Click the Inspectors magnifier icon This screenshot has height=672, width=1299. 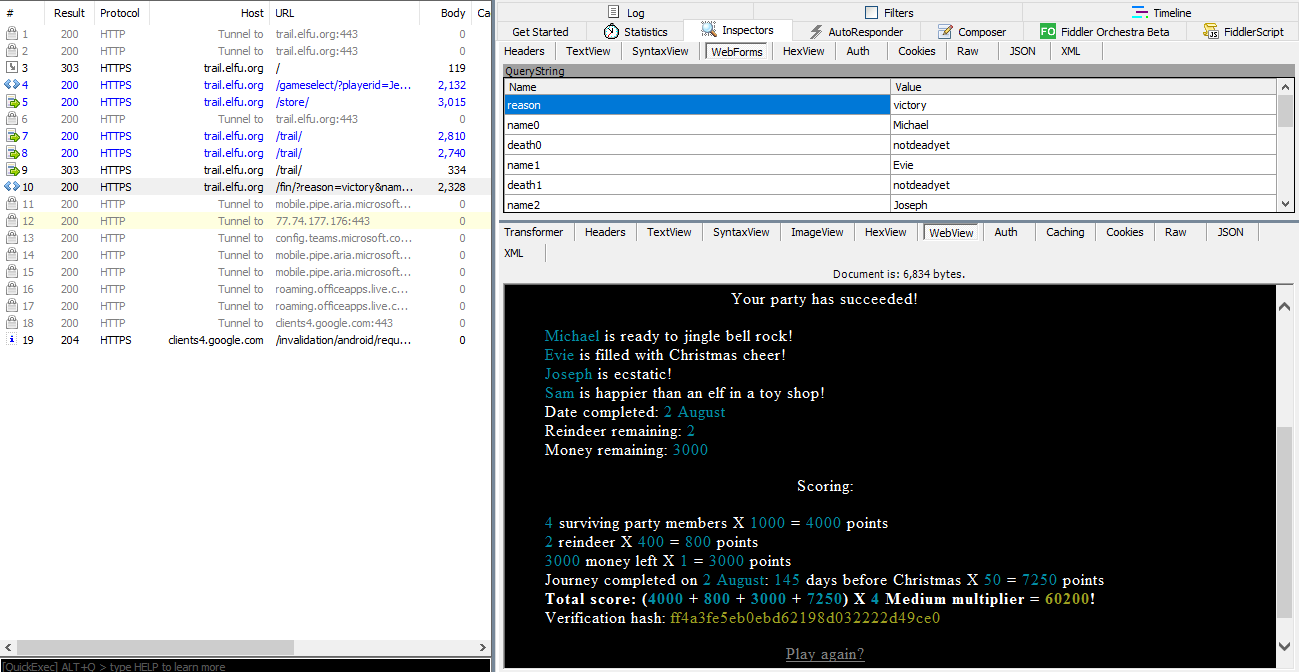[709, 31]
